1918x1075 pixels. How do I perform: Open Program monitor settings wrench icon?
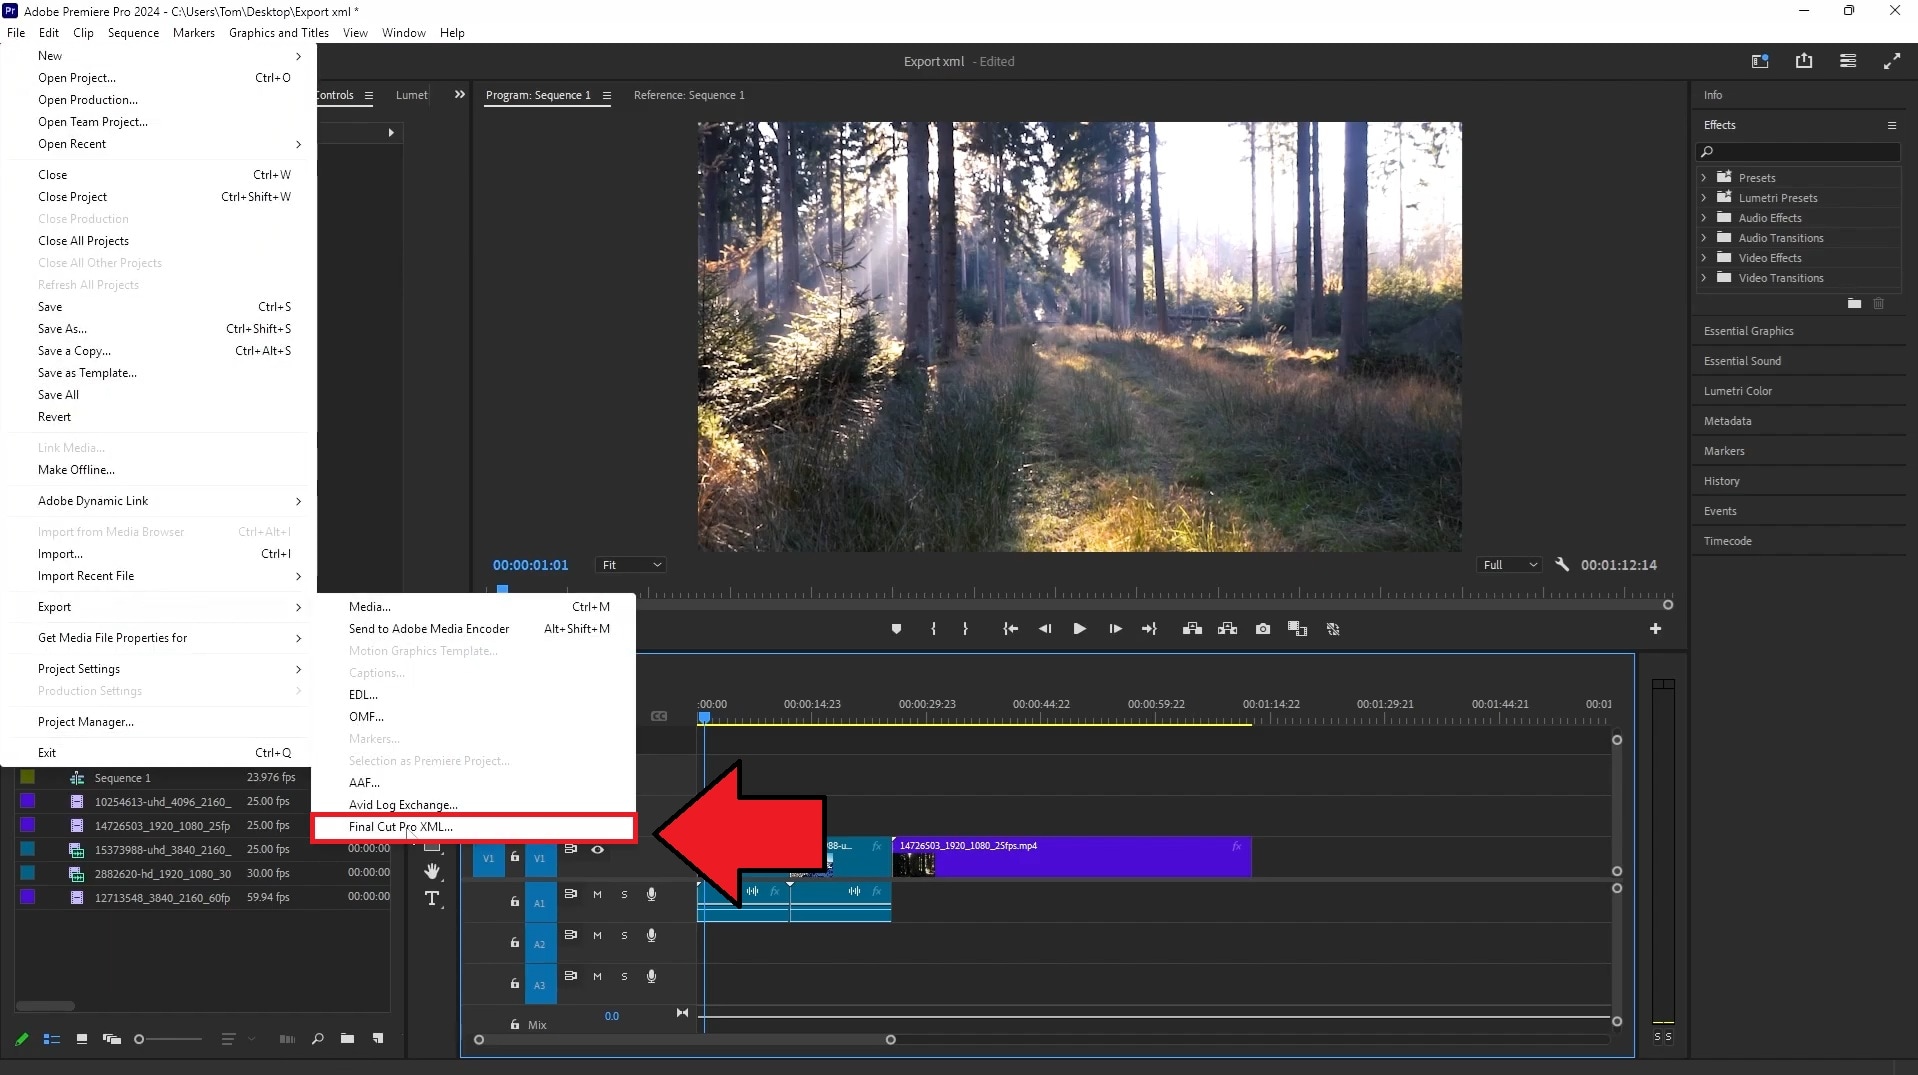(1562, 565)
